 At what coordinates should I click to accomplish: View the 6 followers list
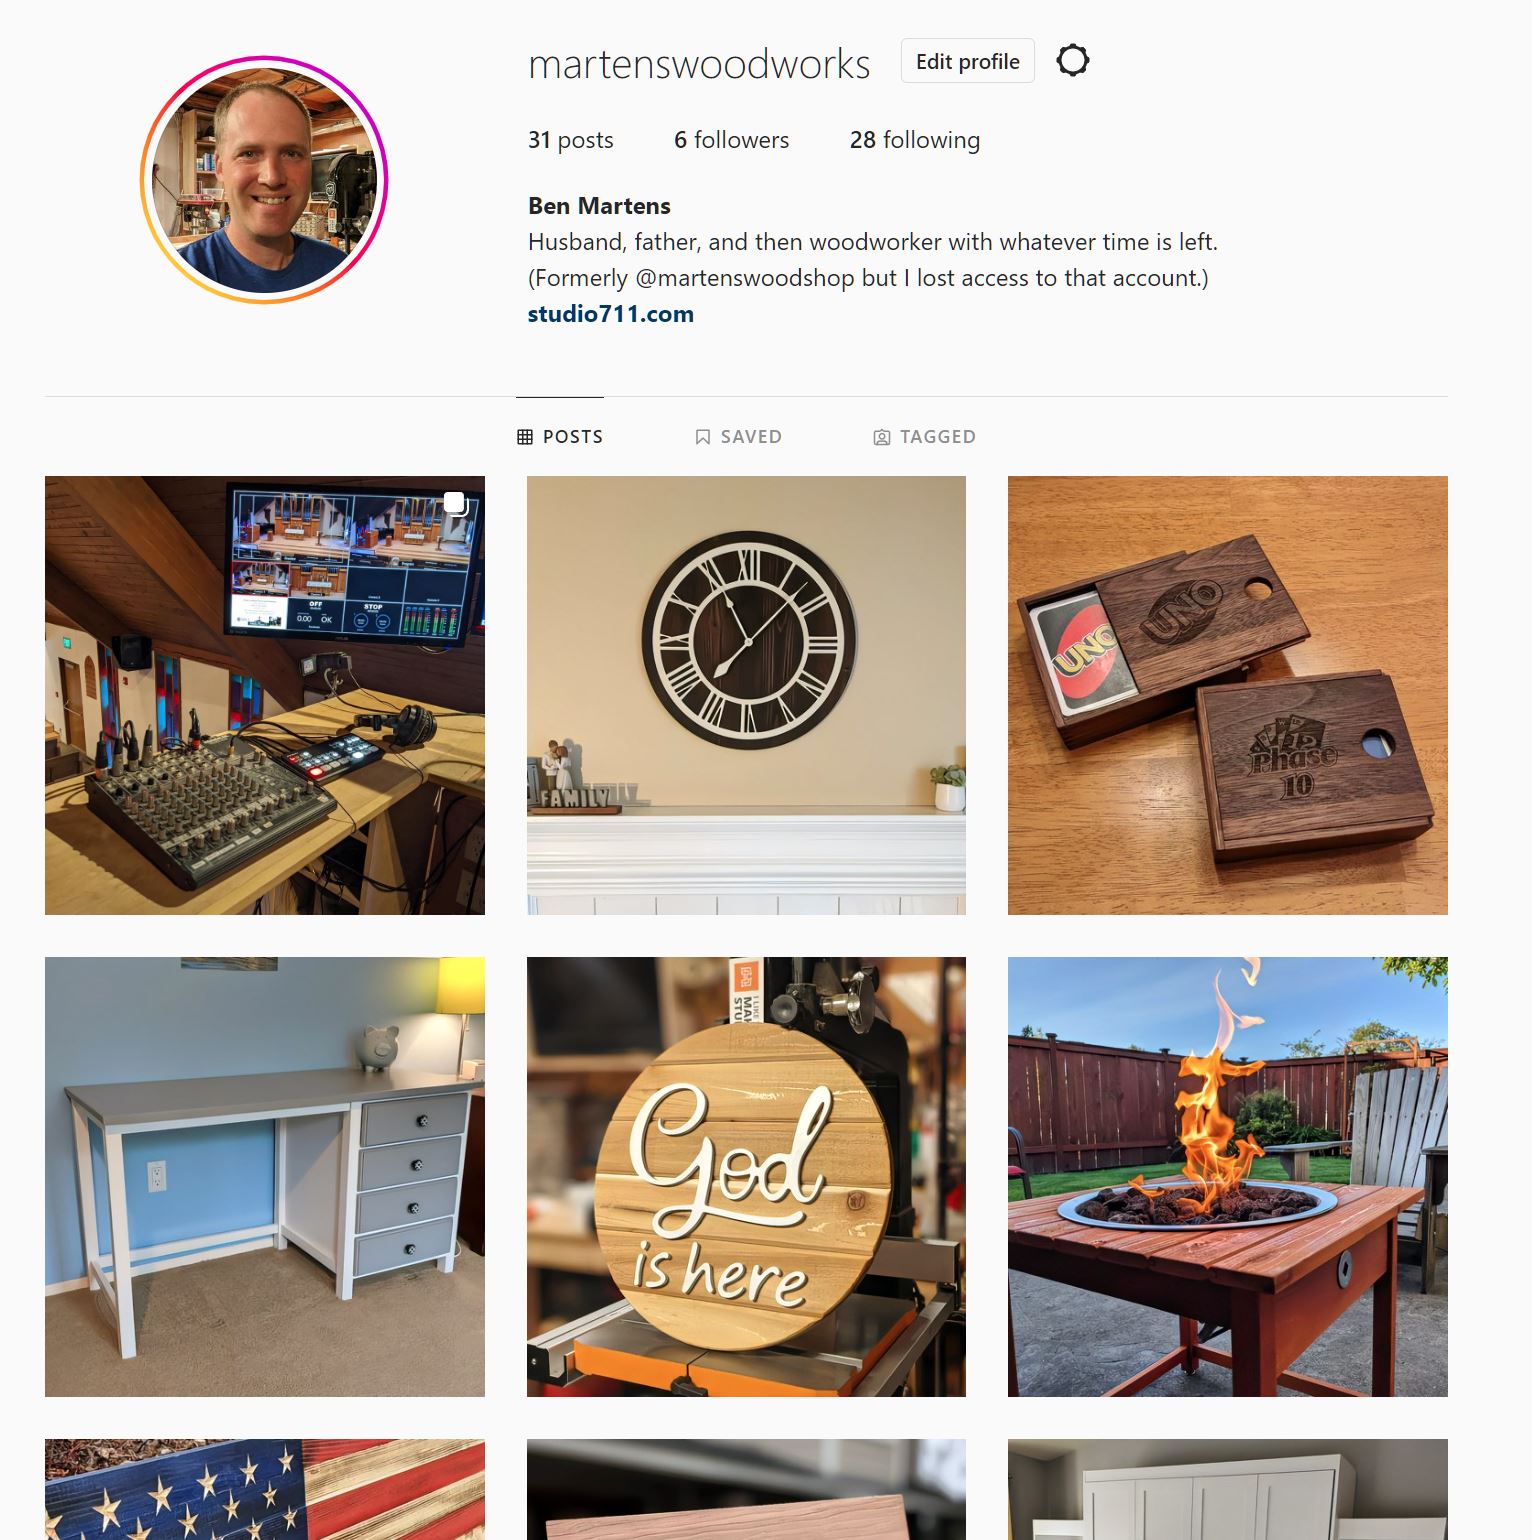click(x=732, y=140)
